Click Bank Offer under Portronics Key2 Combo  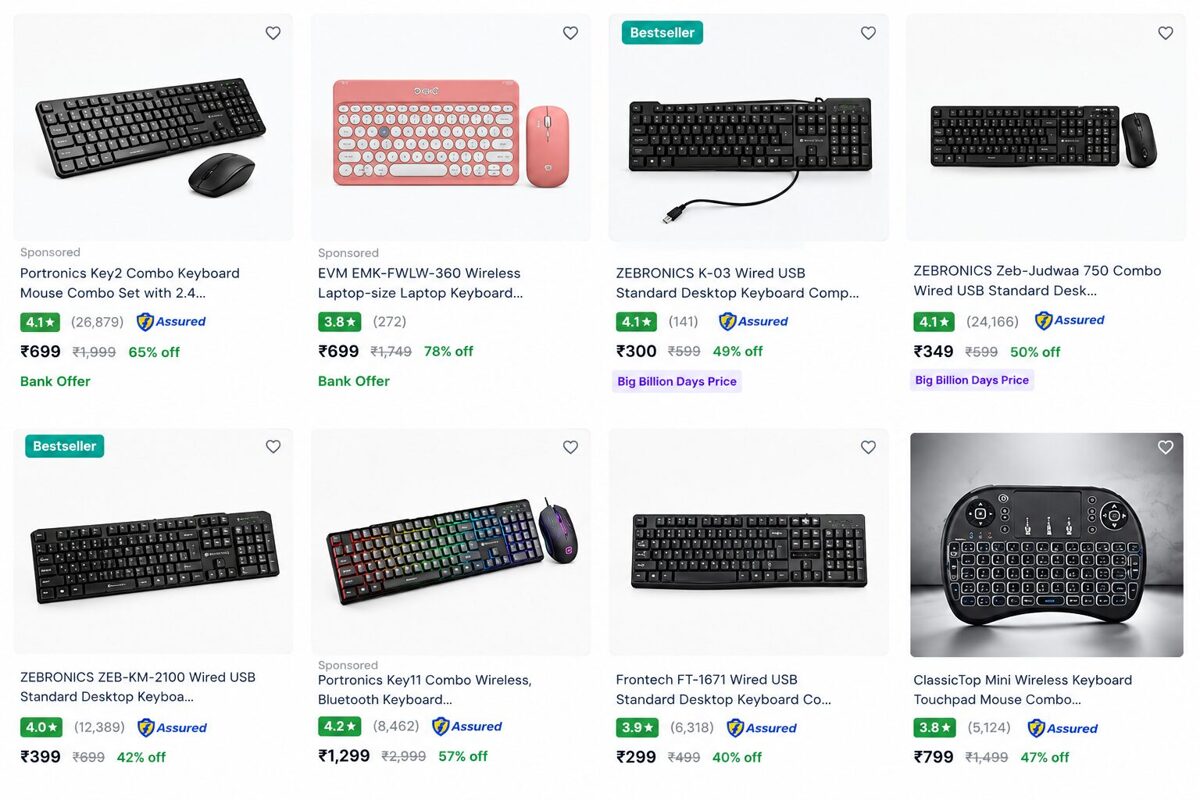pyautogui.click(x=55, y=381)
